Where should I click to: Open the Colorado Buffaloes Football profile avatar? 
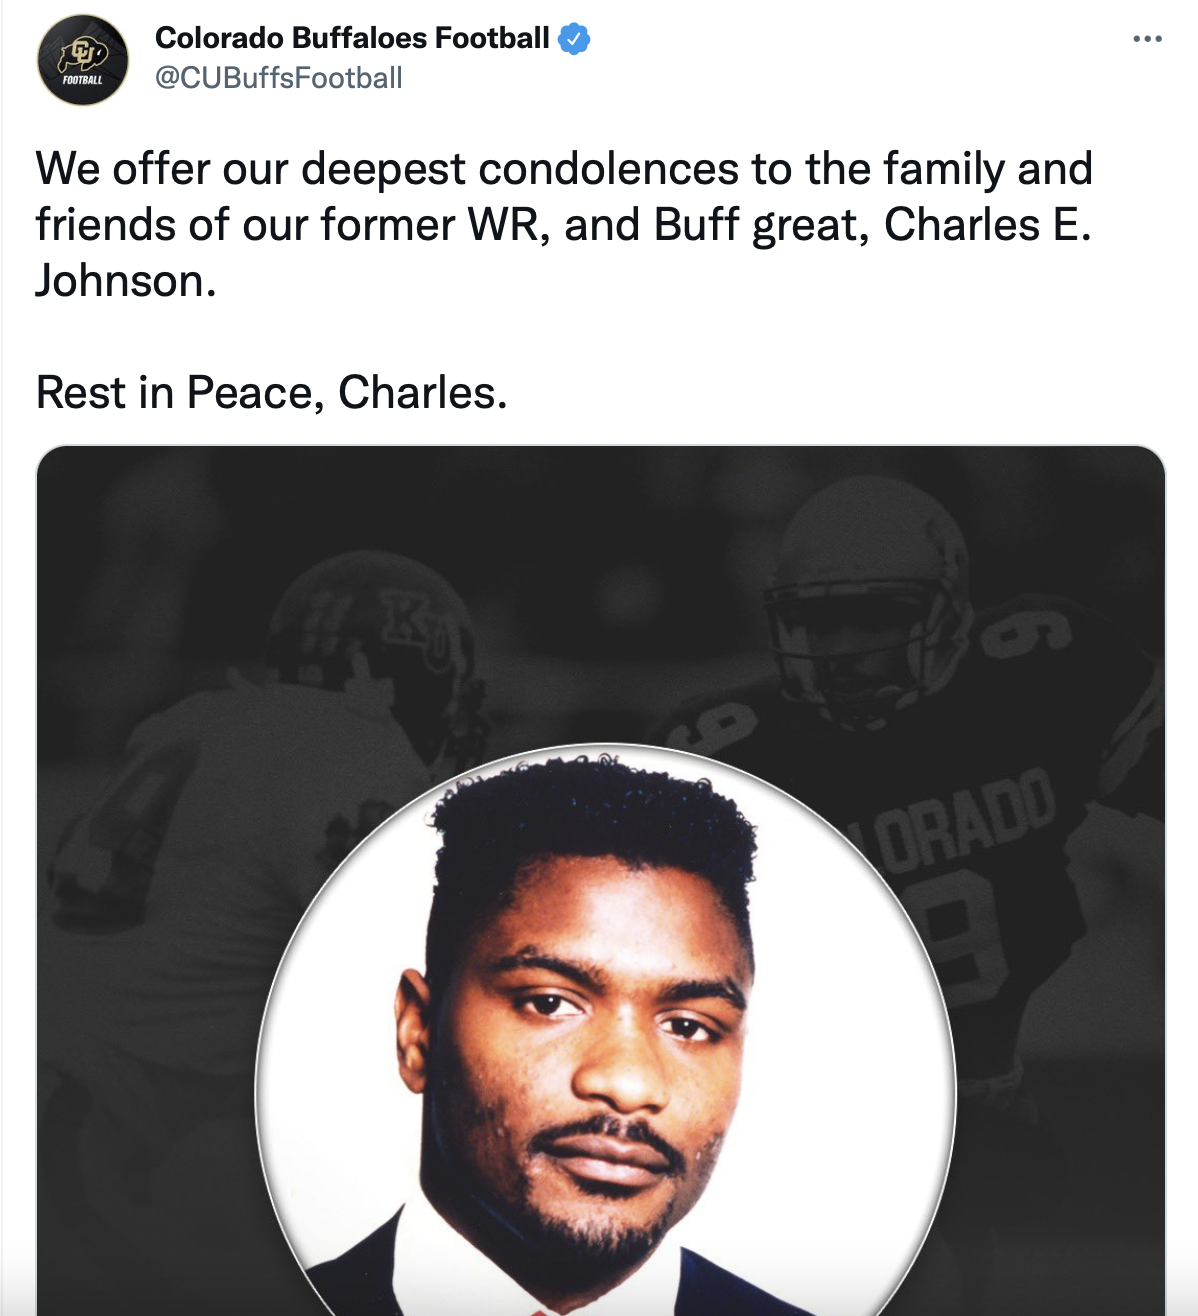[83, 60]
